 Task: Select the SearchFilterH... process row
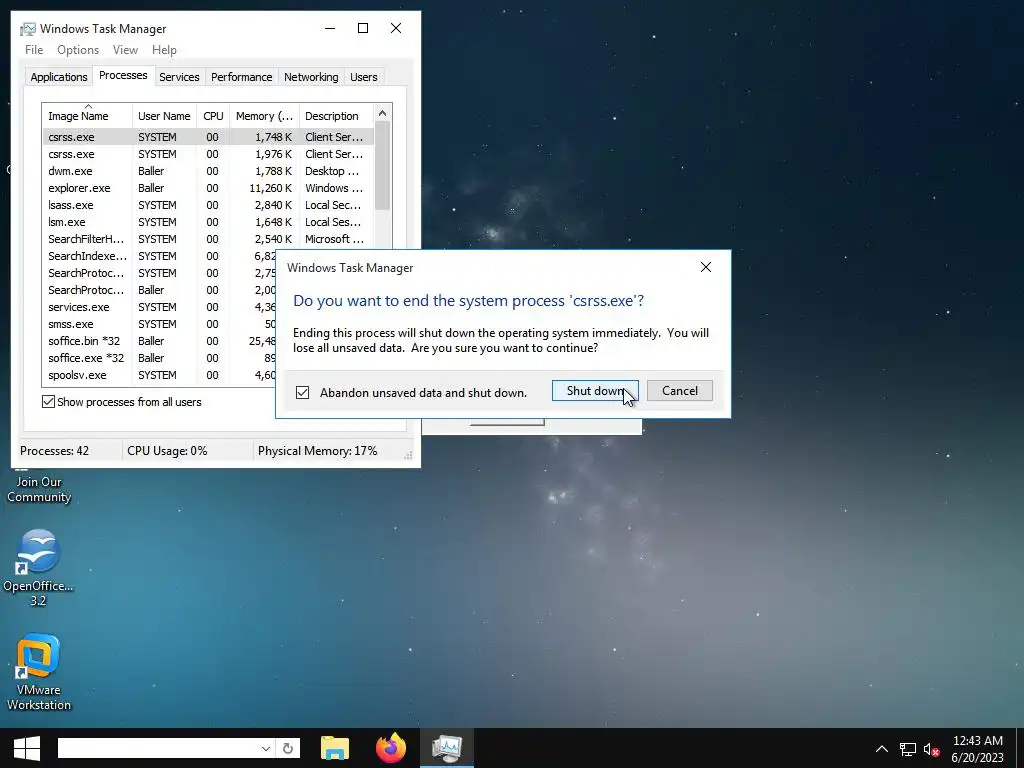coord(208,239)
